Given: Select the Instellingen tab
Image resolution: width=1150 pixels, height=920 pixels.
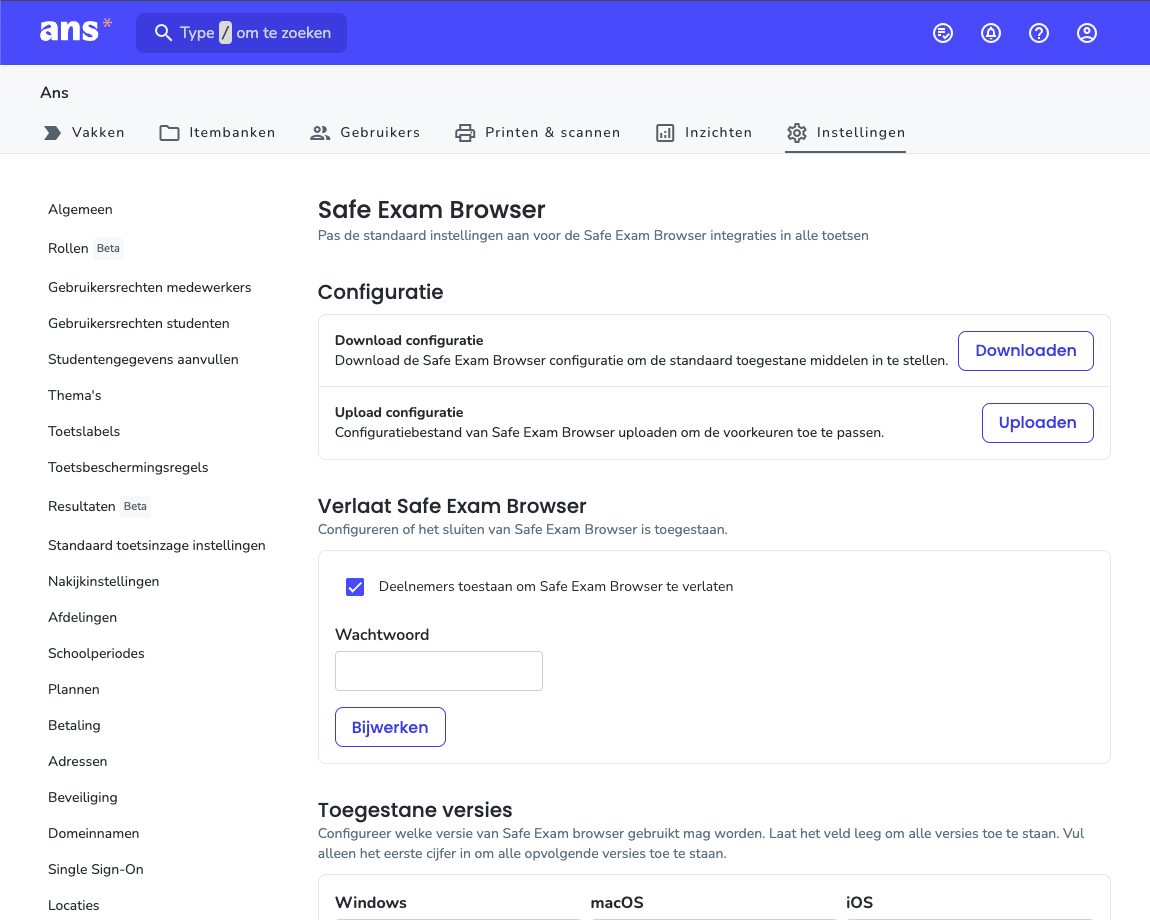Looking at the screenshot, I should tap(846, 133).
